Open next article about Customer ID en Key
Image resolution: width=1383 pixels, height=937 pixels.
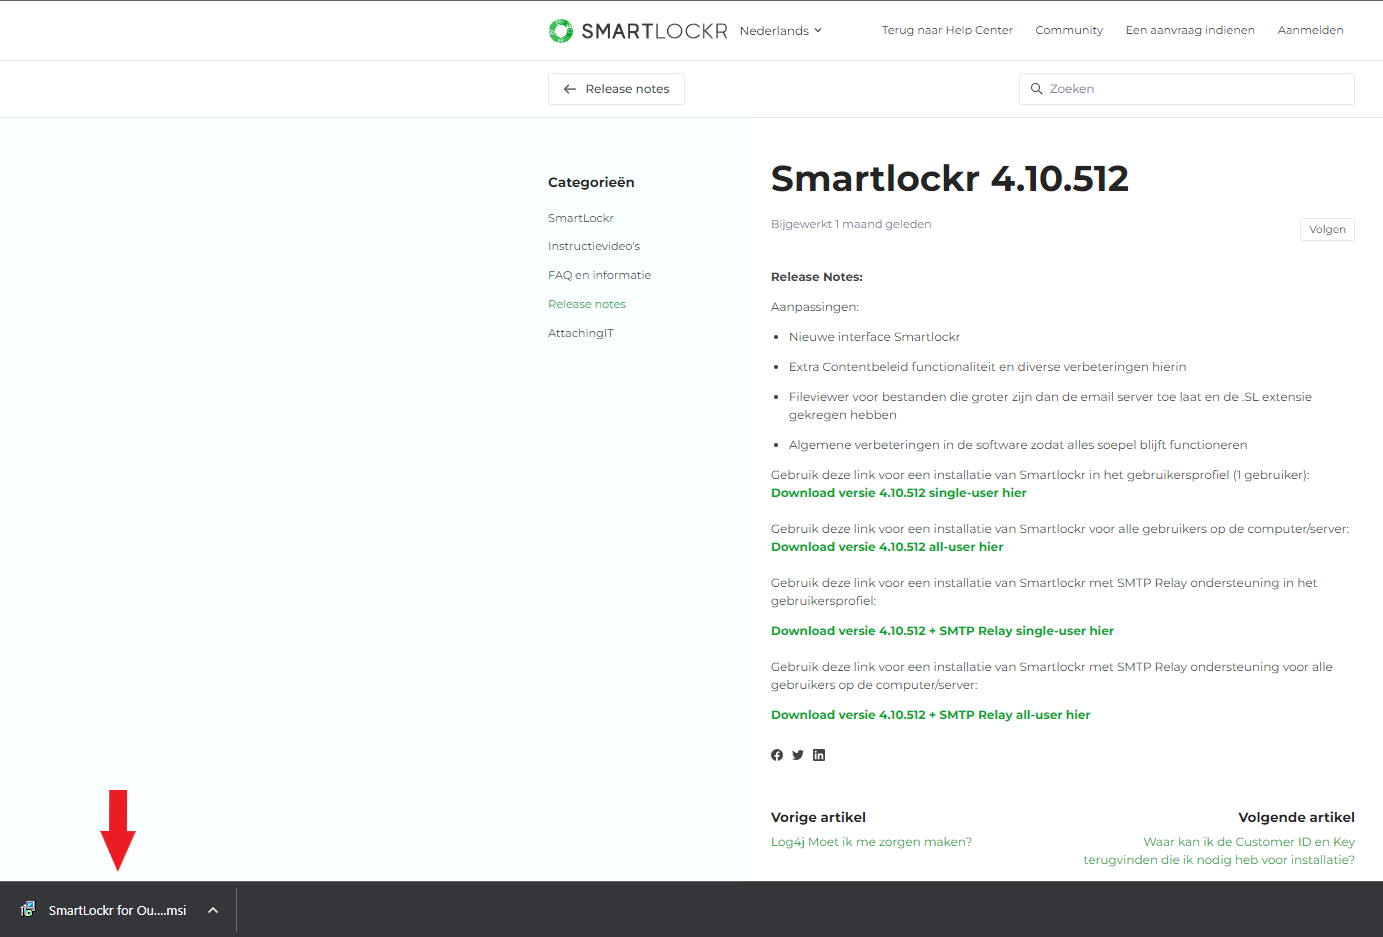click(x=1219, y=851)
